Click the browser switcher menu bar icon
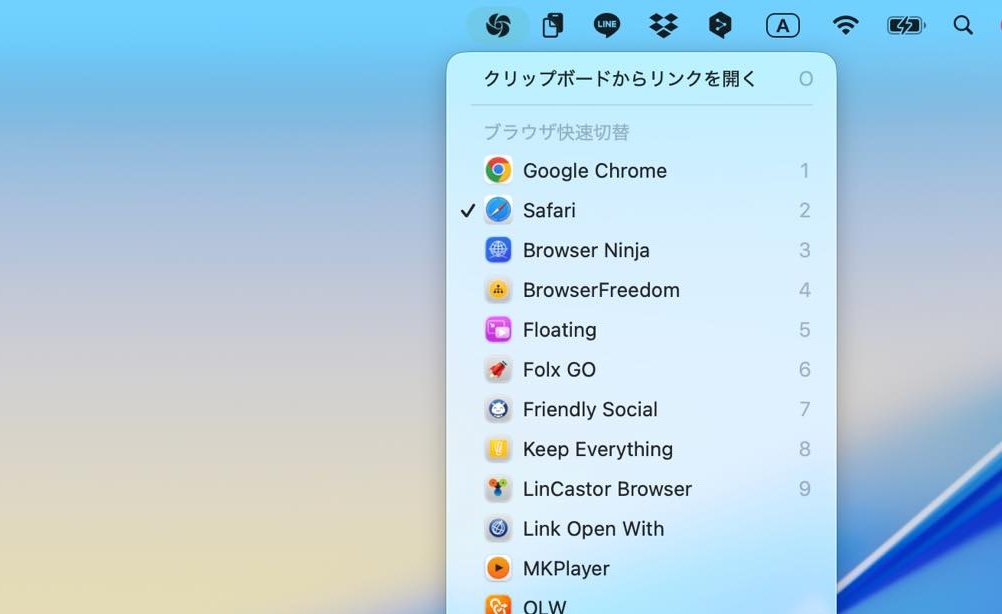Screen dimensions: 1002x614 click(498, 25)
